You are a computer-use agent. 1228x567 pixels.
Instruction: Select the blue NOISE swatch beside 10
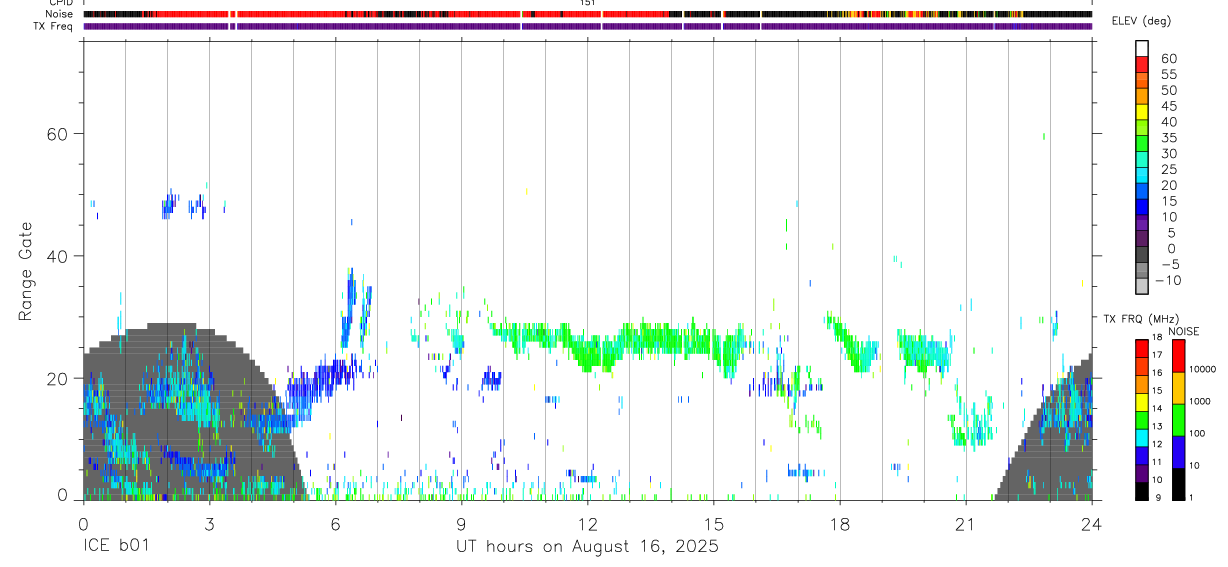coord(1178,452)
